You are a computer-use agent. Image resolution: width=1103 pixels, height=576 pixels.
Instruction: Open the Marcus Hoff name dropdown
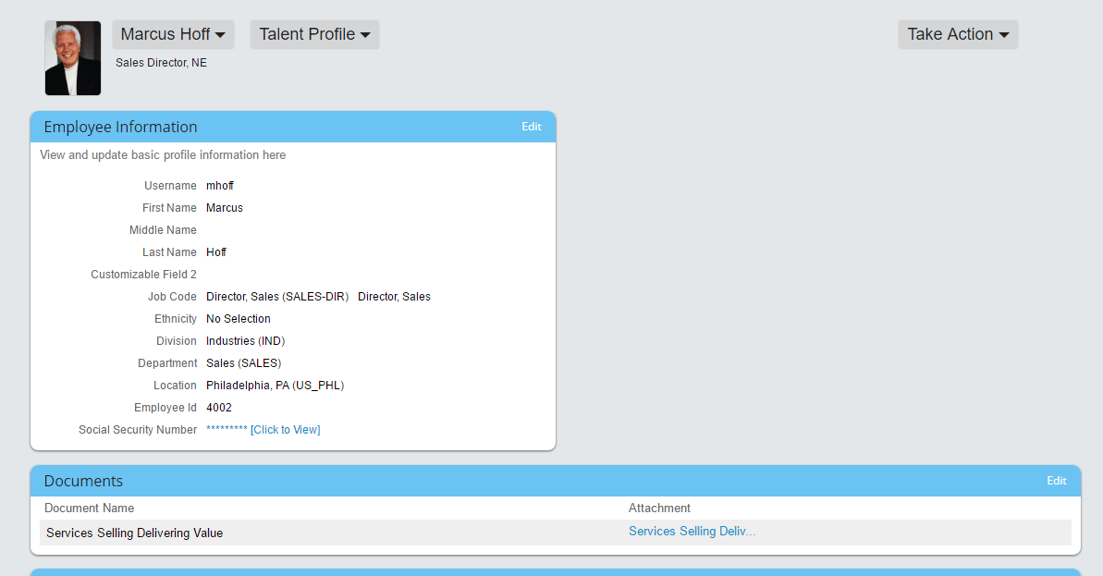(172, 33)
